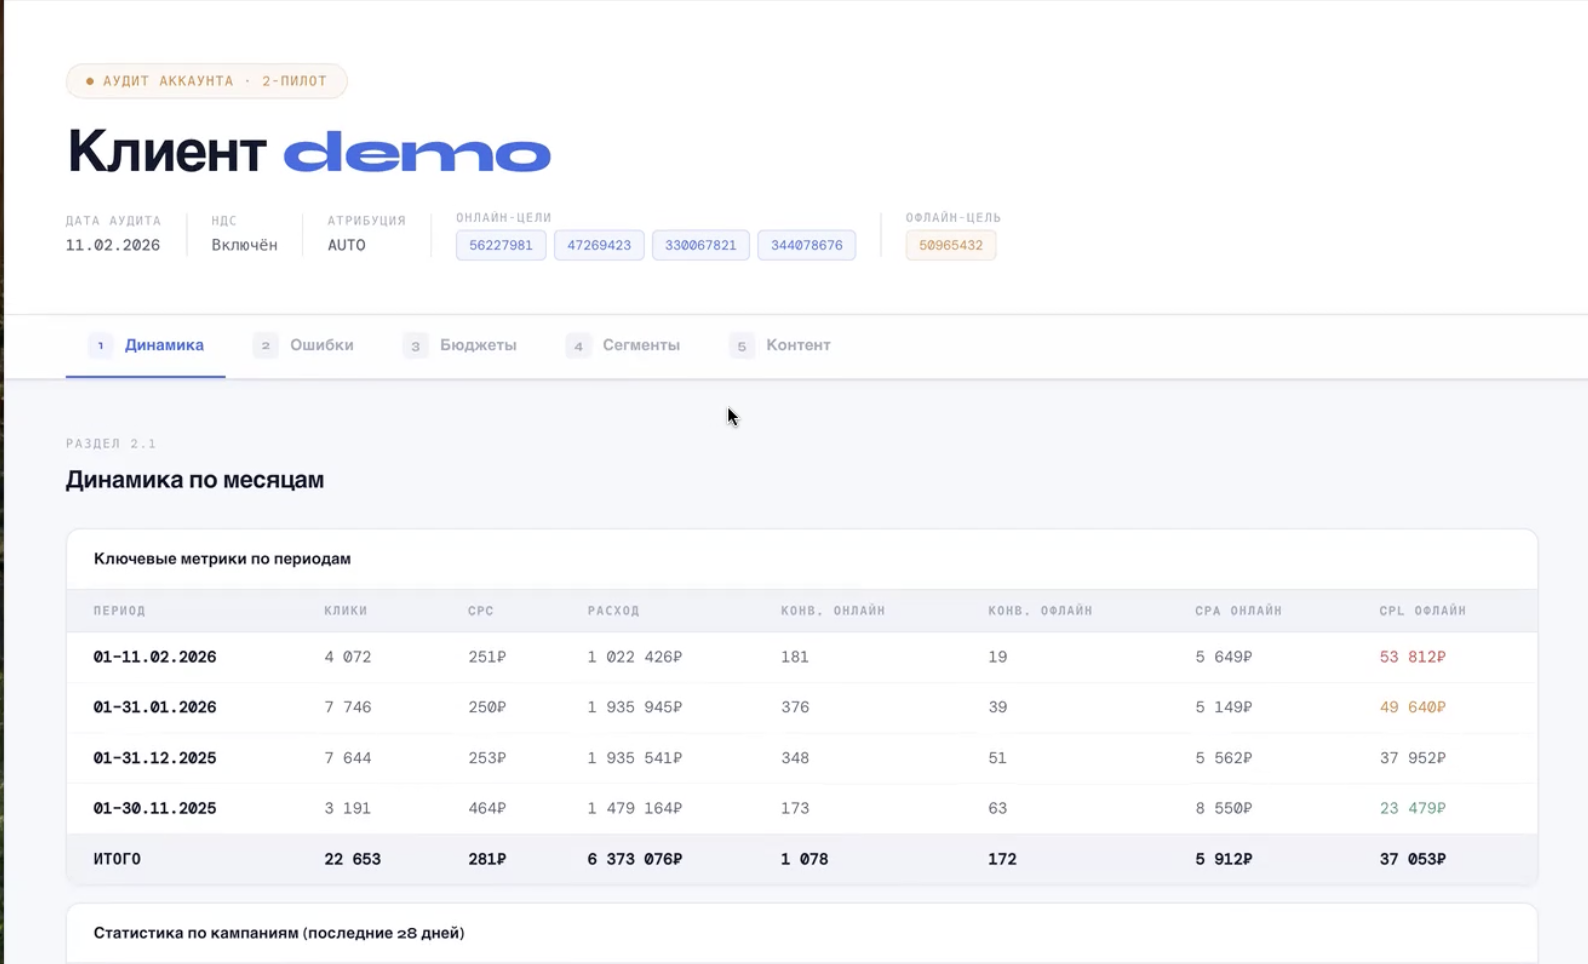Click the blue demo client name
Viewport: 1588px width, 964px height.
coord(417,152)
